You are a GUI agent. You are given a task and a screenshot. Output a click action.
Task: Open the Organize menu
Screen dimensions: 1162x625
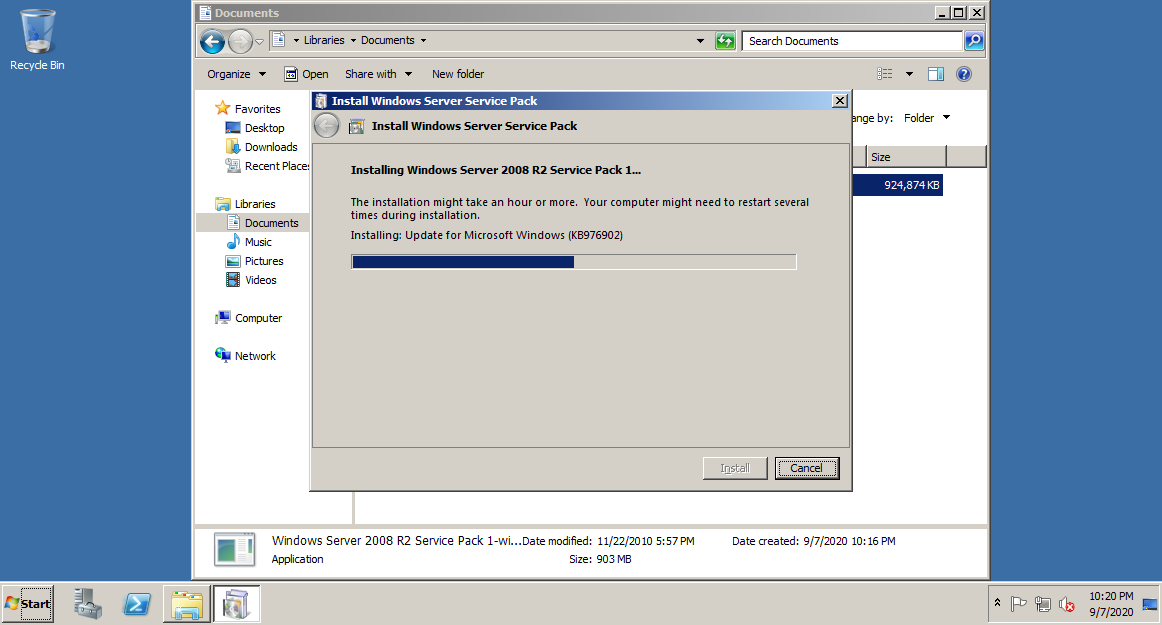[236, 74]
